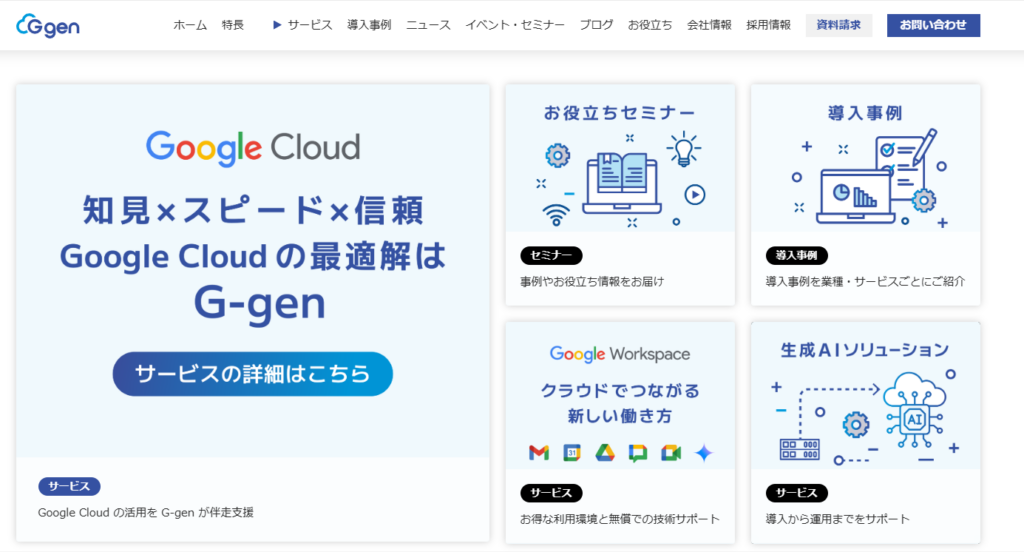
Task: Click the Google Drive icon
Action: [x=605, y=453]
